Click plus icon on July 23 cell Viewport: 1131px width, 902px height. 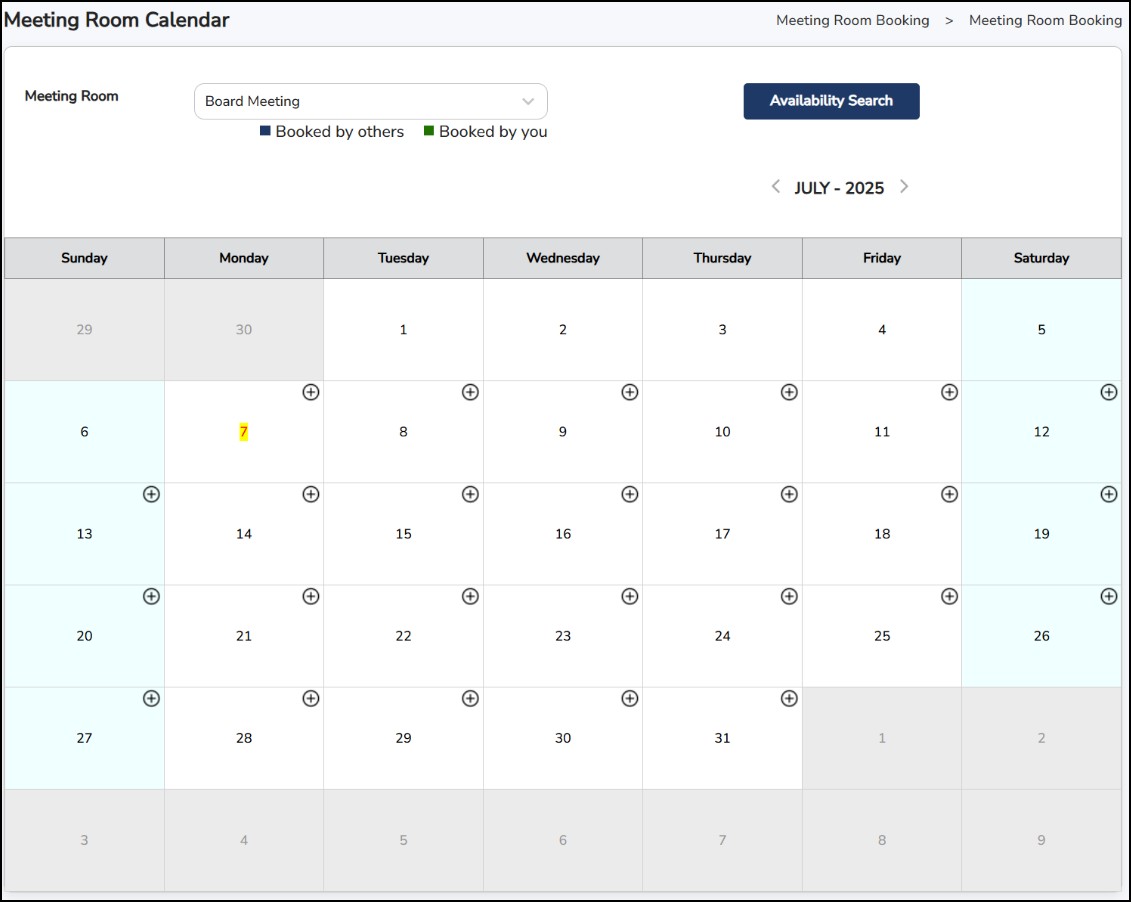tap(630, 597)
